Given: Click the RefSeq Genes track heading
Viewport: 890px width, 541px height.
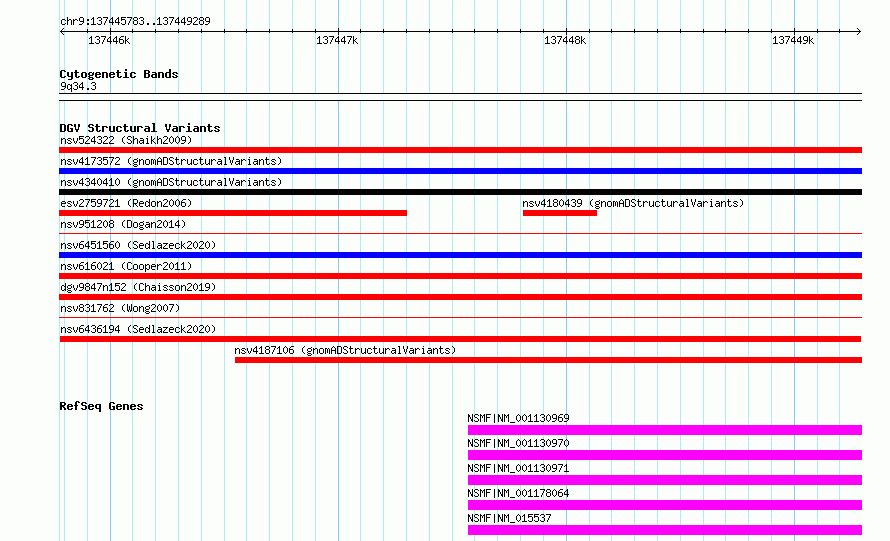Looking at the screenshot, I should (x=101, y=406).
